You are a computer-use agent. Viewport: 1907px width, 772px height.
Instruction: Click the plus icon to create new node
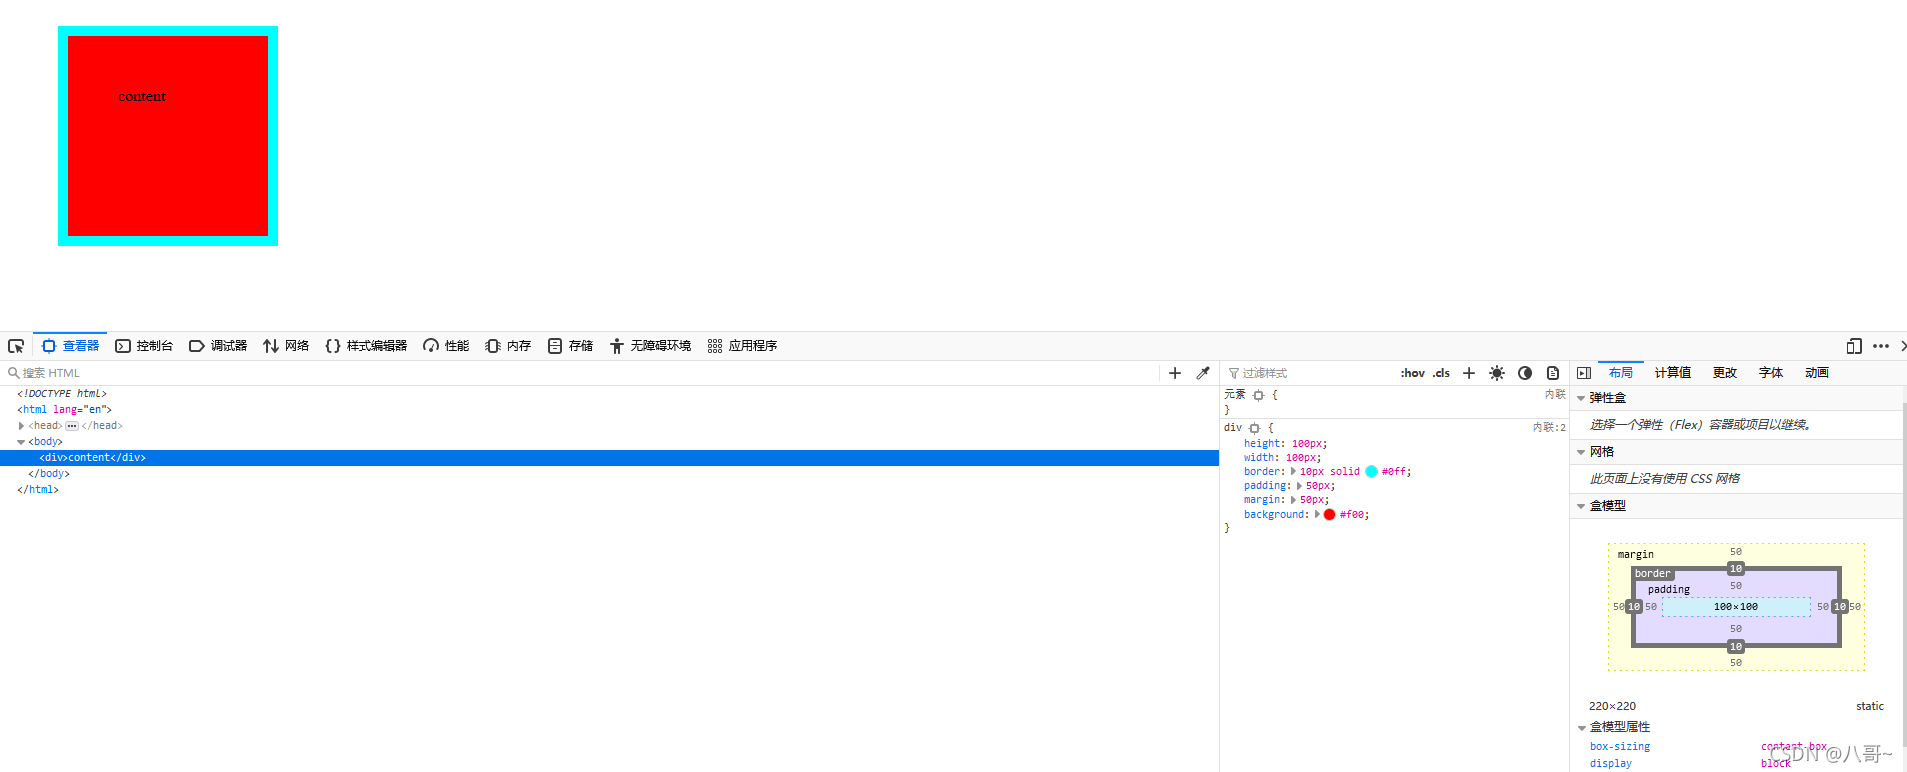1175,373
